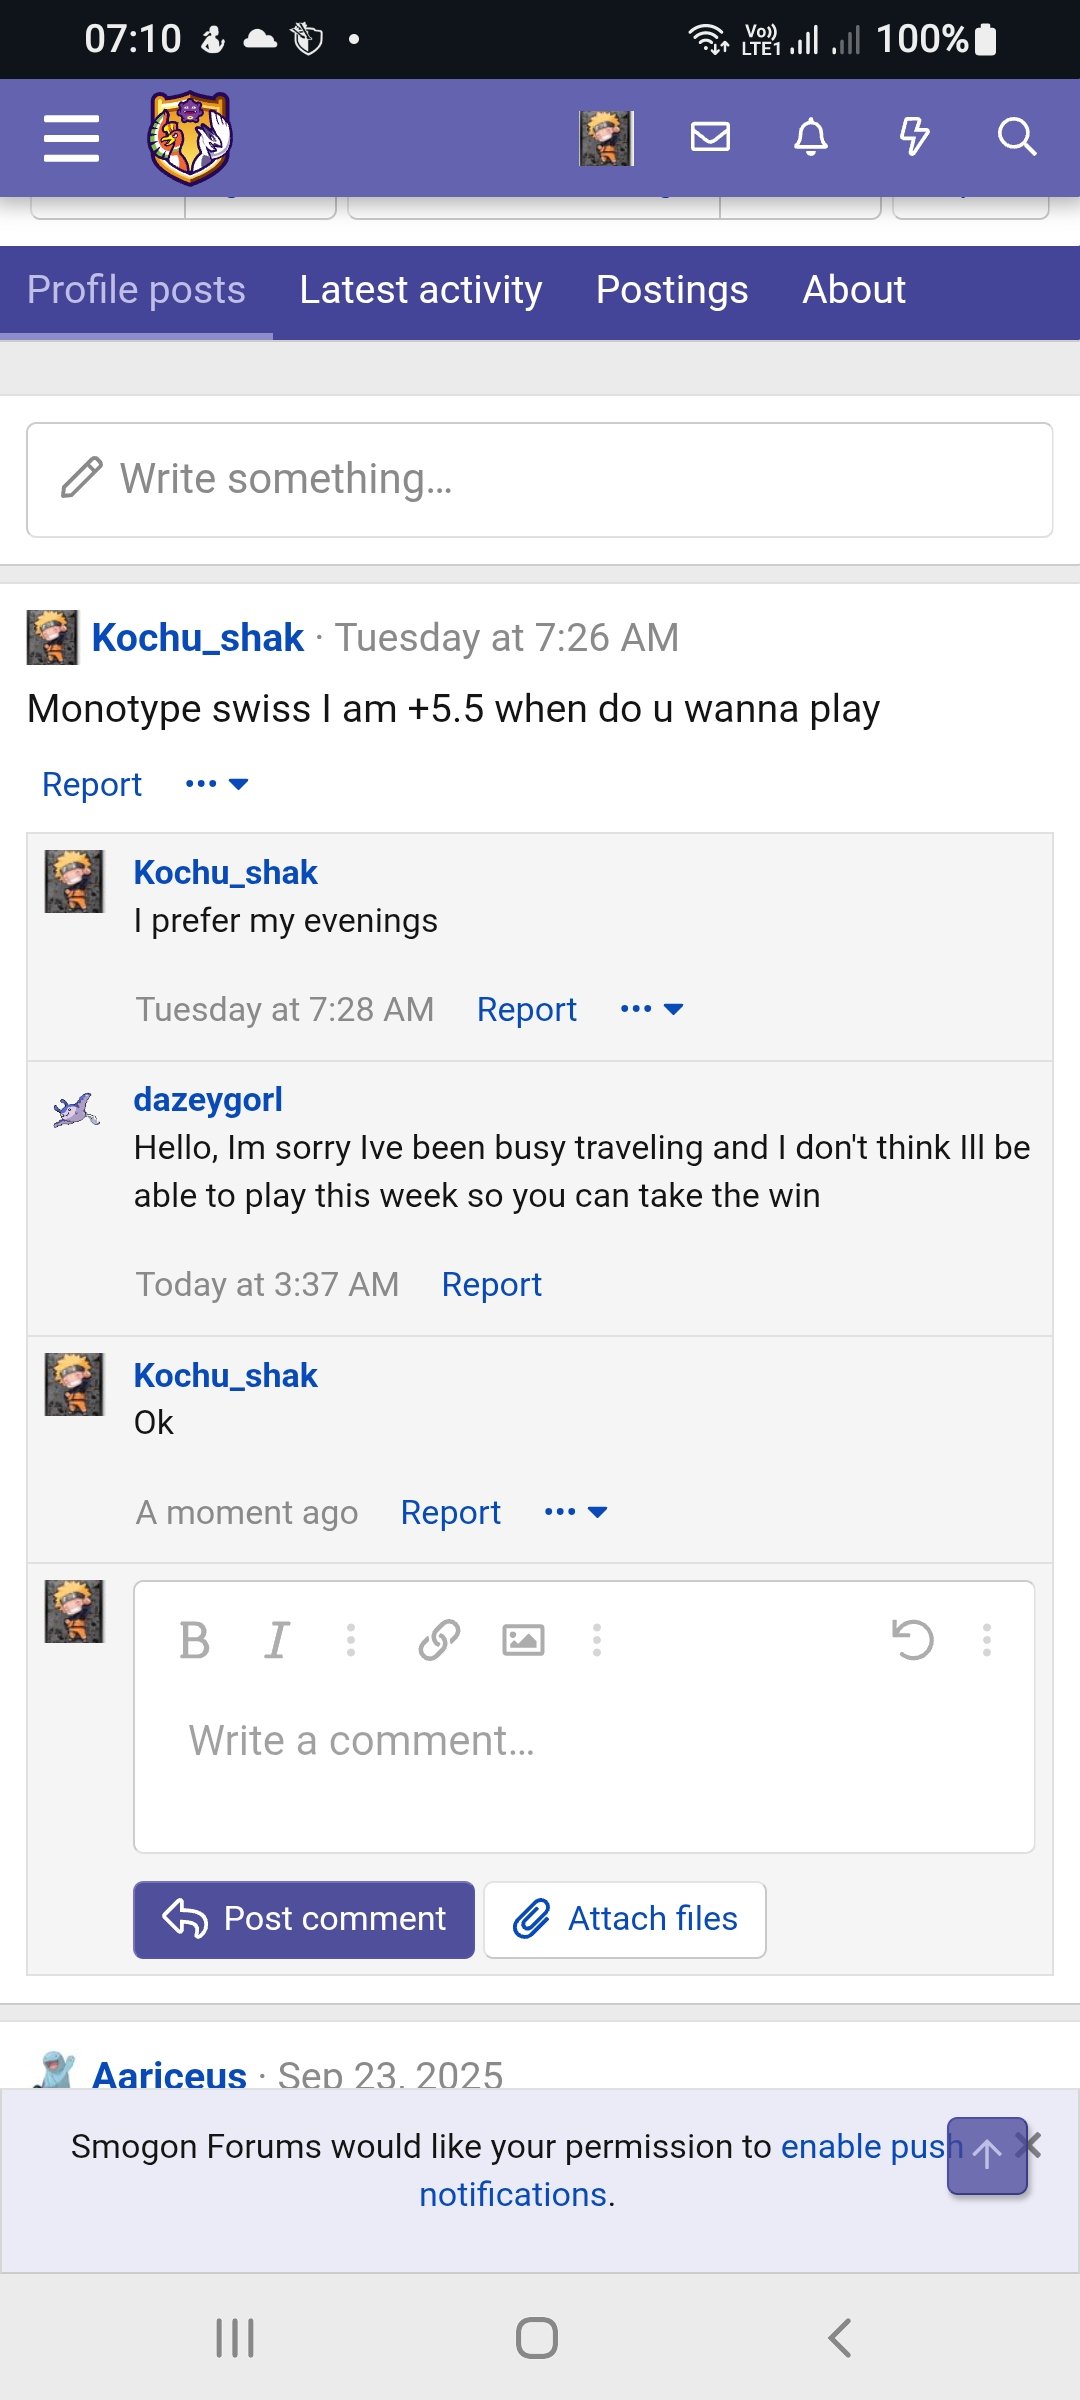Tap the lightning bolt What's New icon
This screenshot has width=1080, height=2400.
[x=914, y=136]
